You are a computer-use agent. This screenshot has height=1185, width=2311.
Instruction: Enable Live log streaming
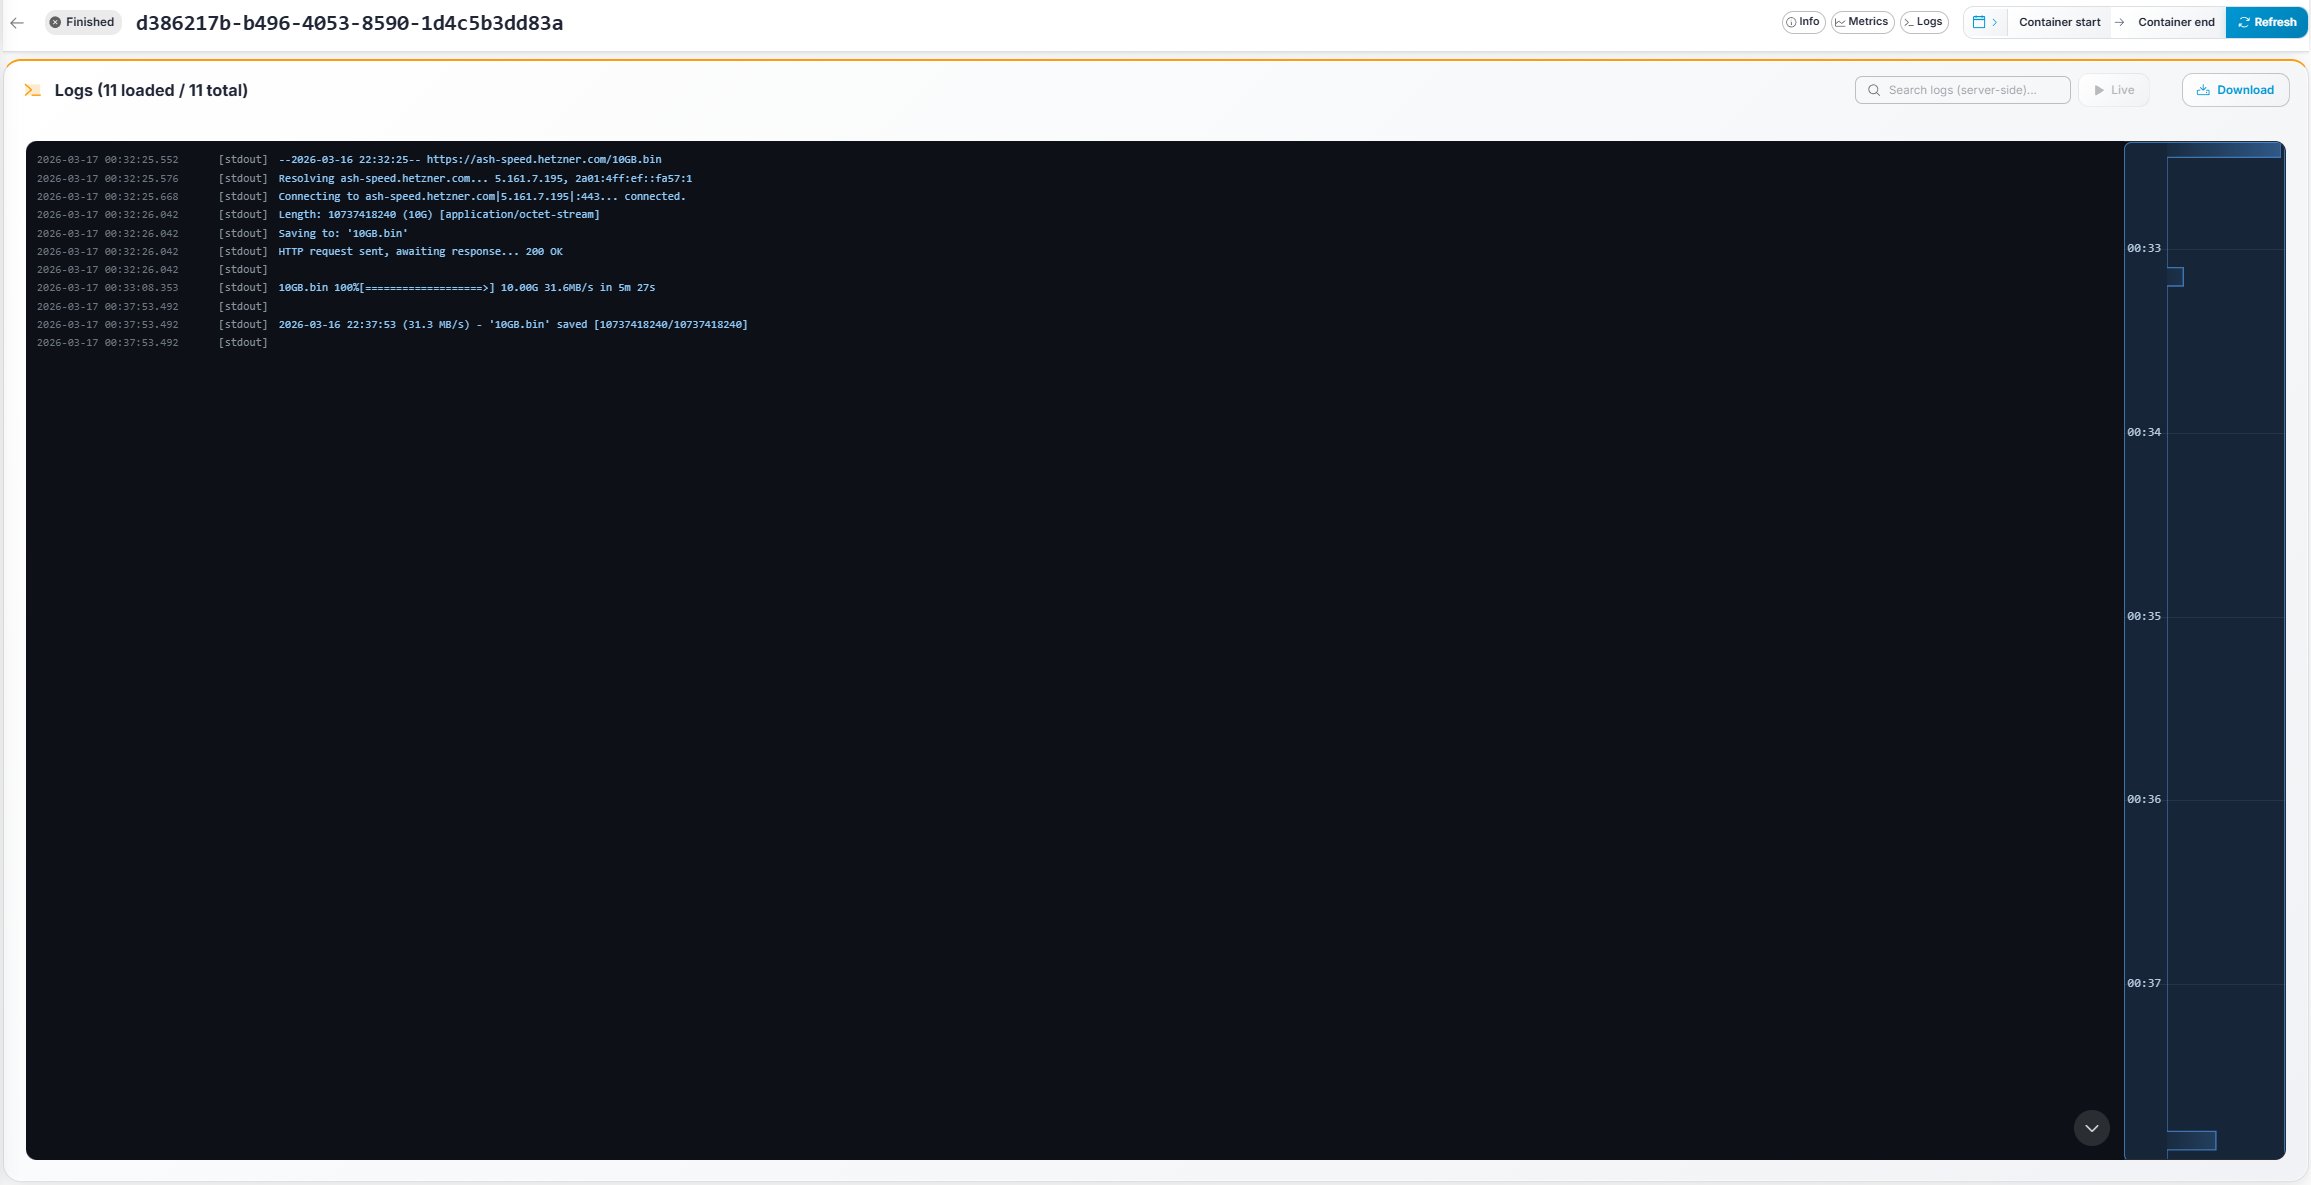(x=2114, y=89)
